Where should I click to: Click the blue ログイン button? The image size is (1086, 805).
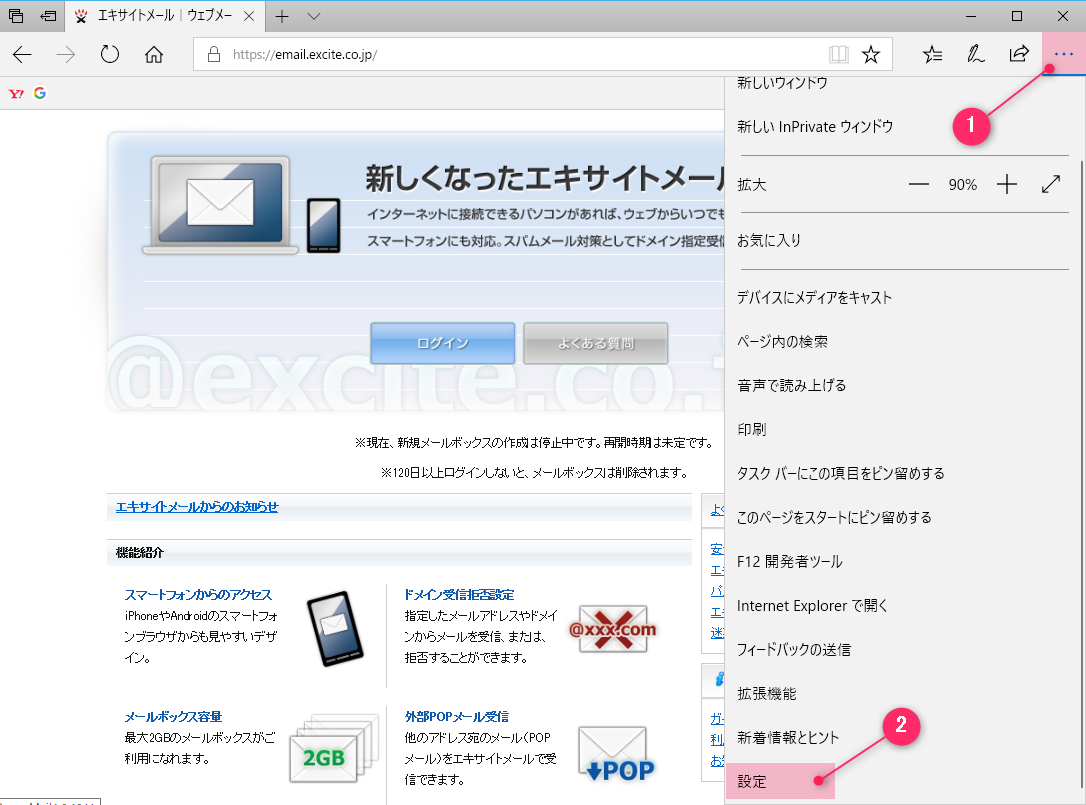pyautogui.click(x=443, y=343)
